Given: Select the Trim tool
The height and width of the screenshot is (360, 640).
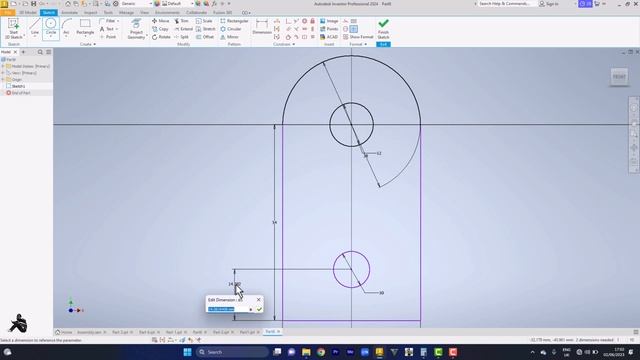Looking at the screenshot, I should (181, 21).
